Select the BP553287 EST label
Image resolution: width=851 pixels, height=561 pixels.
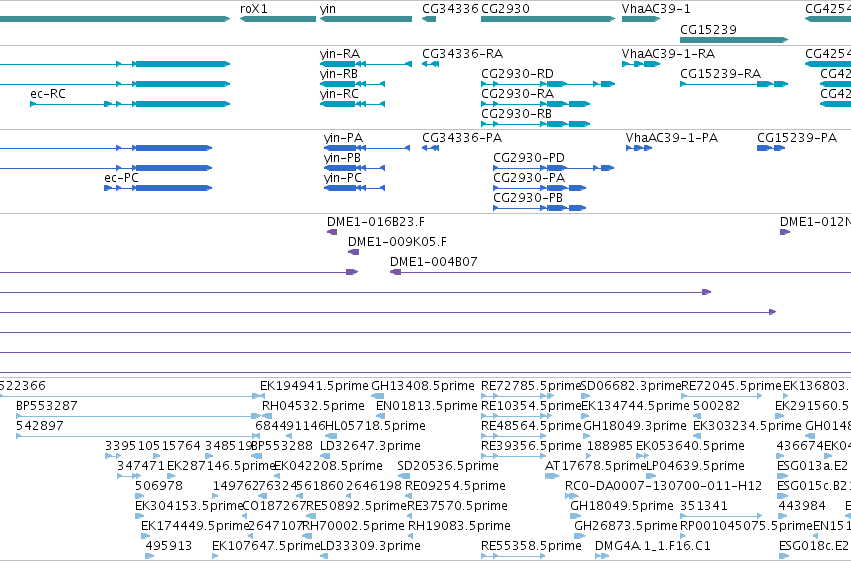(47, 406)
